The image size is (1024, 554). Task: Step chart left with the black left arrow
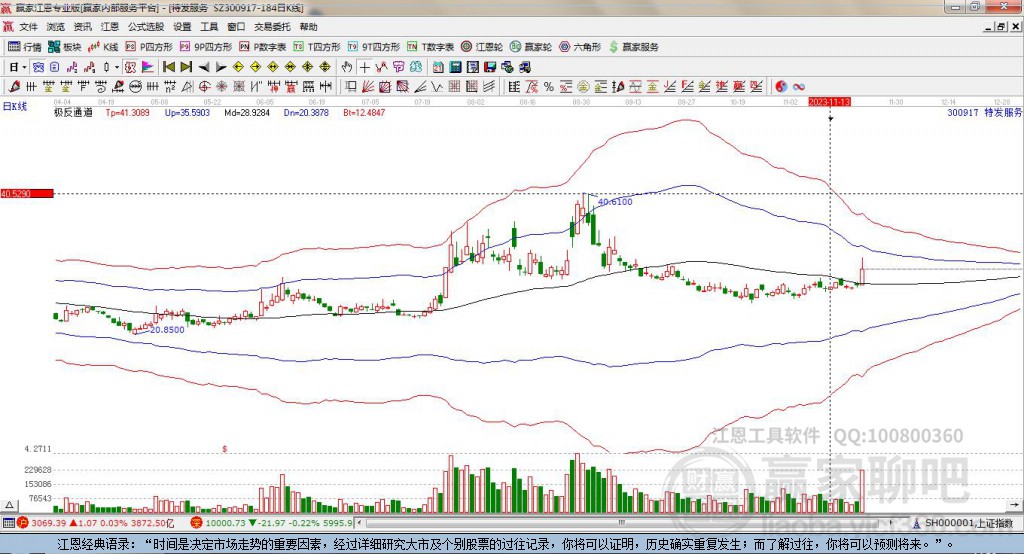pyautogui.click(x=204, y=67)
